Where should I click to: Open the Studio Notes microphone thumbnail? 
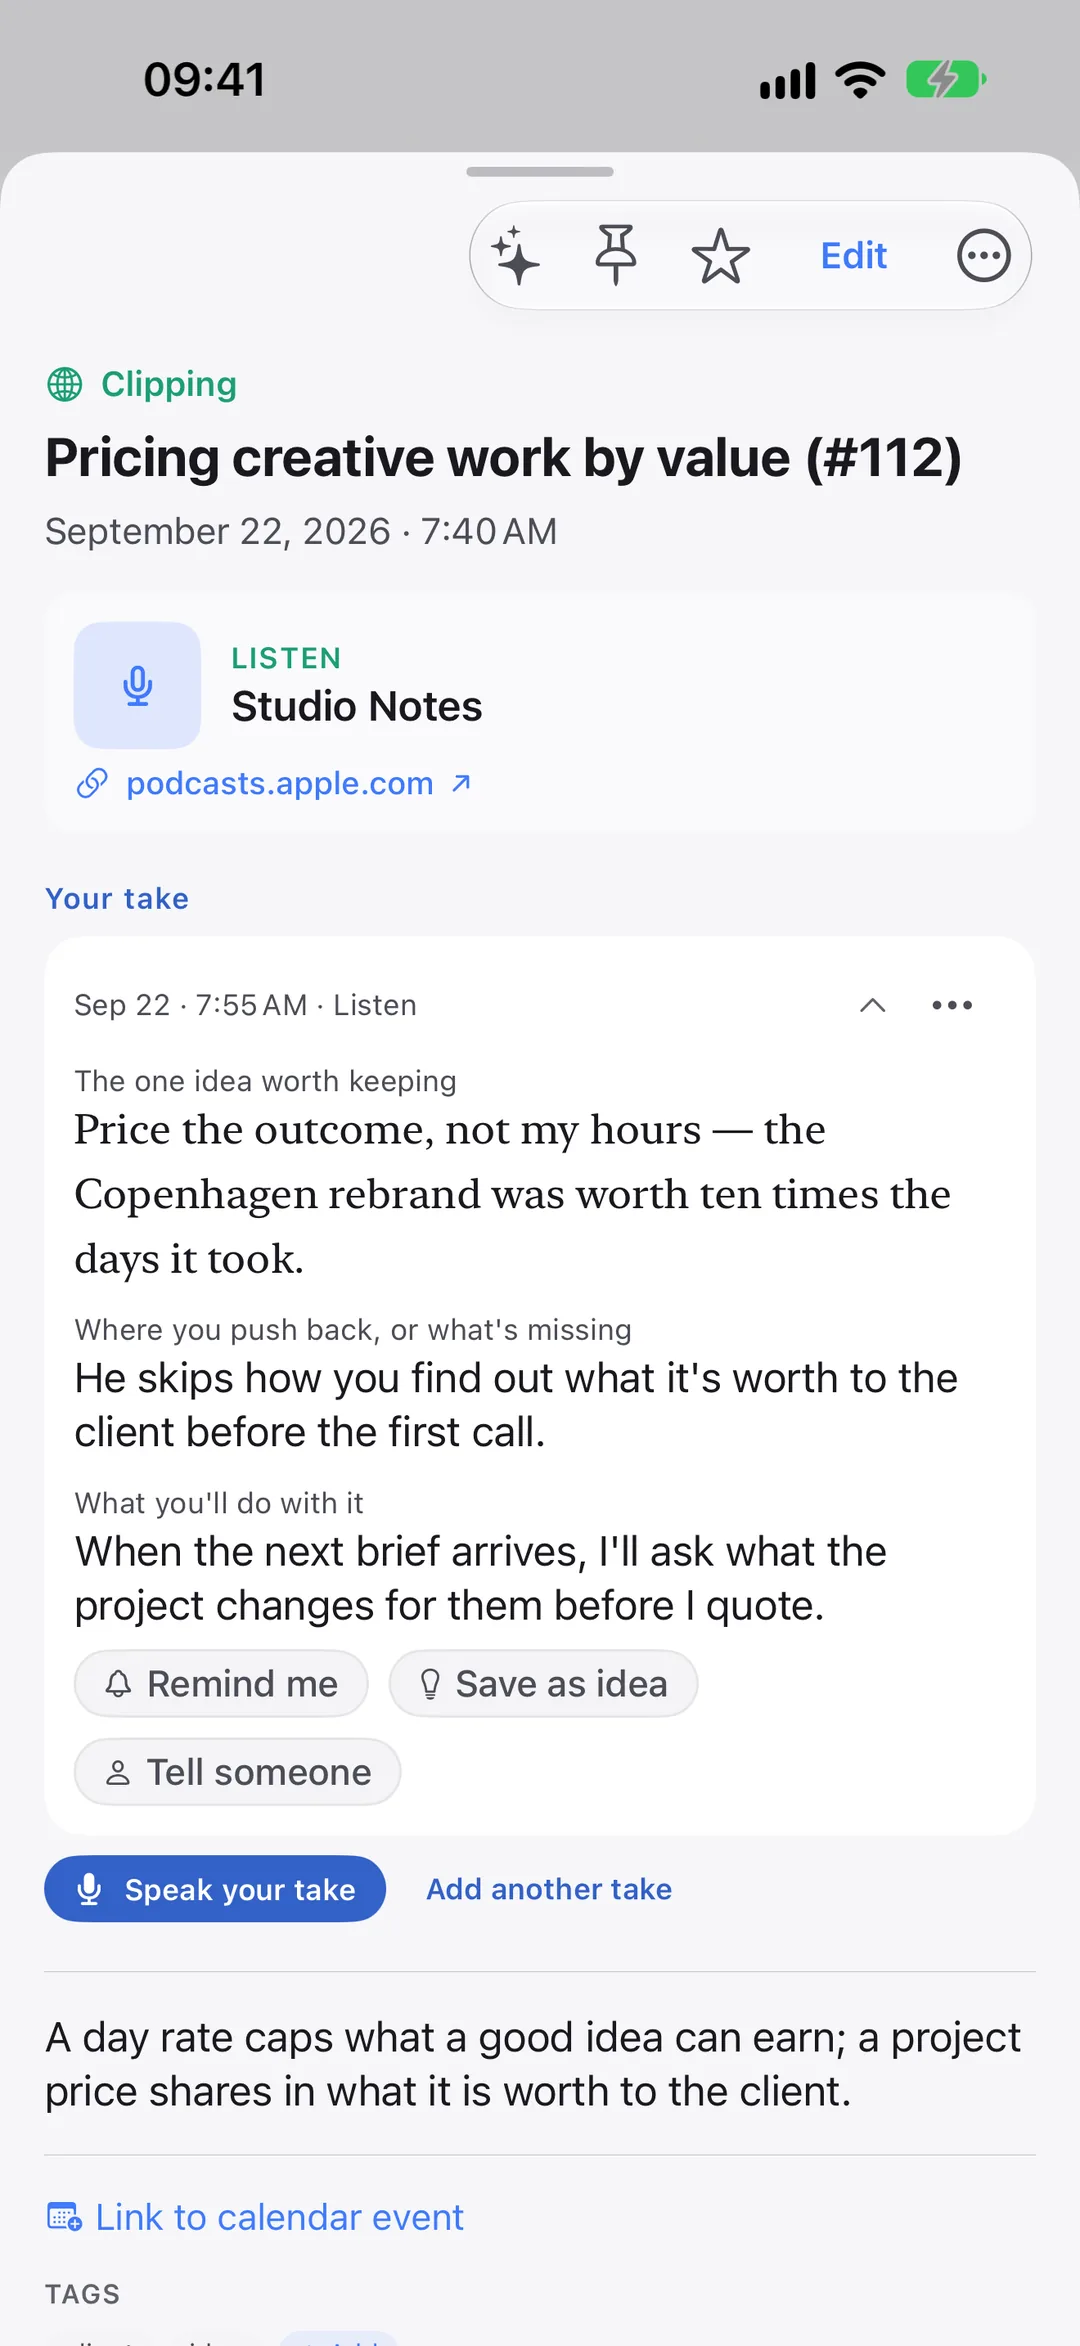click(x=137, y=686)
